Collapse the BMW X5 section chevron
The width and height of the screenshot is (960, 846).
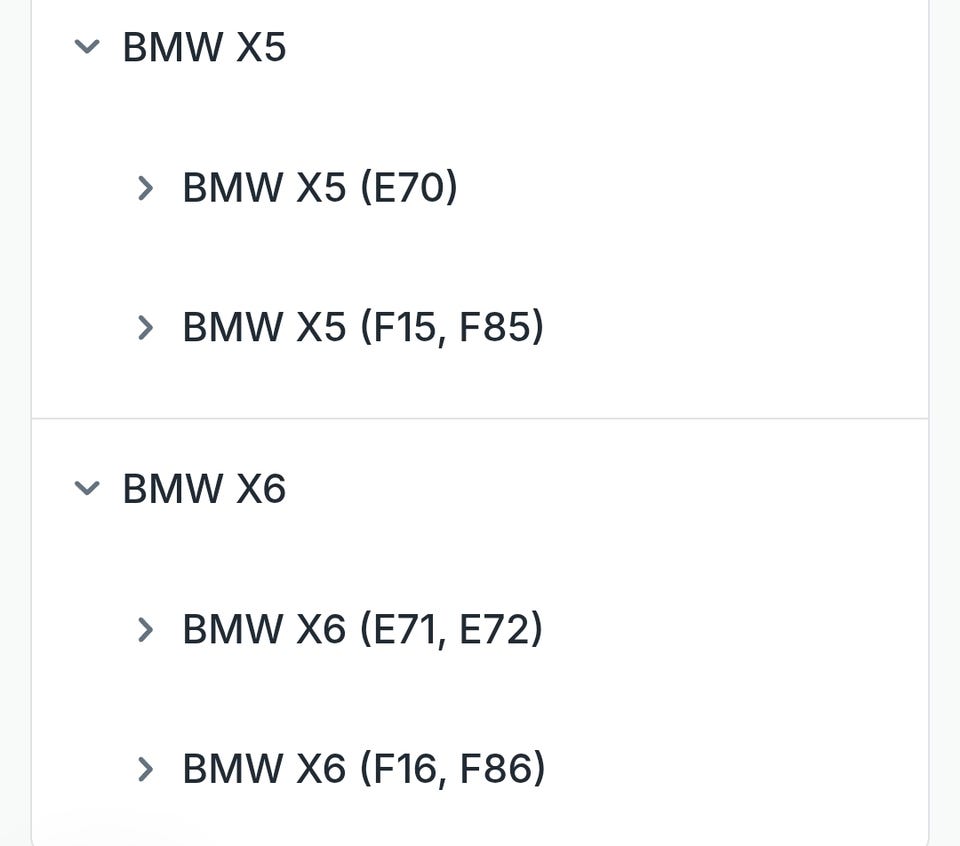[x=88, y=46]
